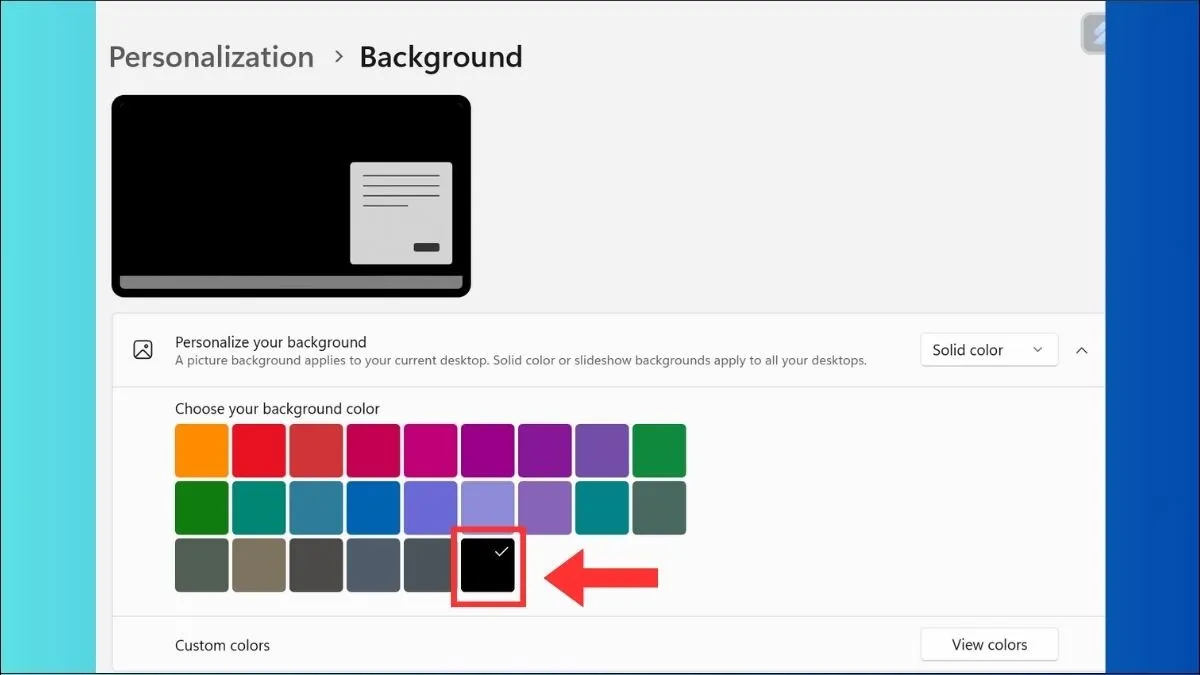Pick the taupe brown swatch in the bottom row
1200x675 pixels.
(x=259, y=566)
